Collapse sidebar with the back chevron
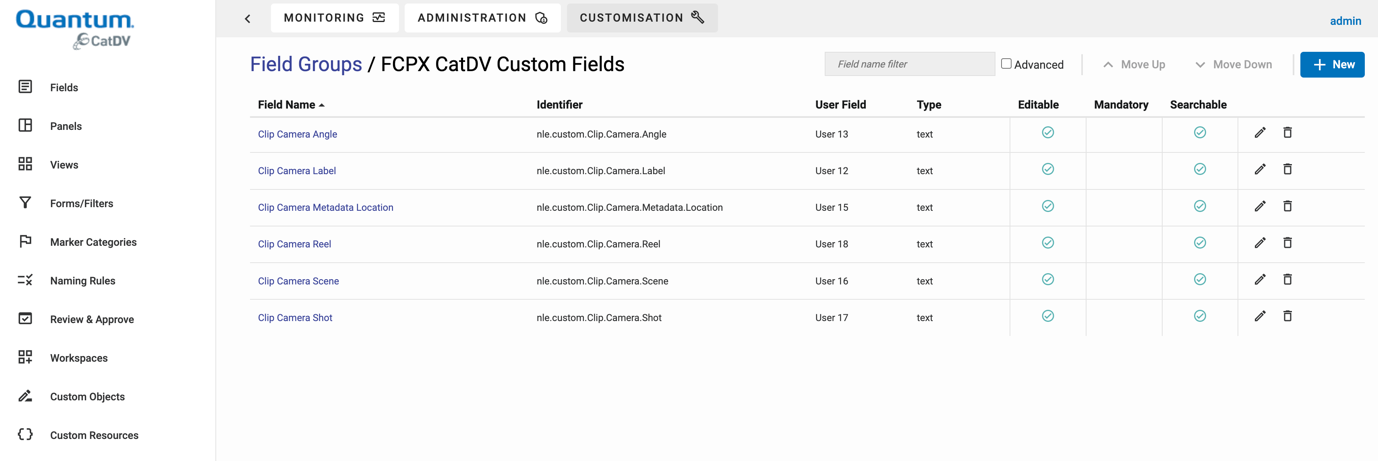 click(x=248, y=18)
